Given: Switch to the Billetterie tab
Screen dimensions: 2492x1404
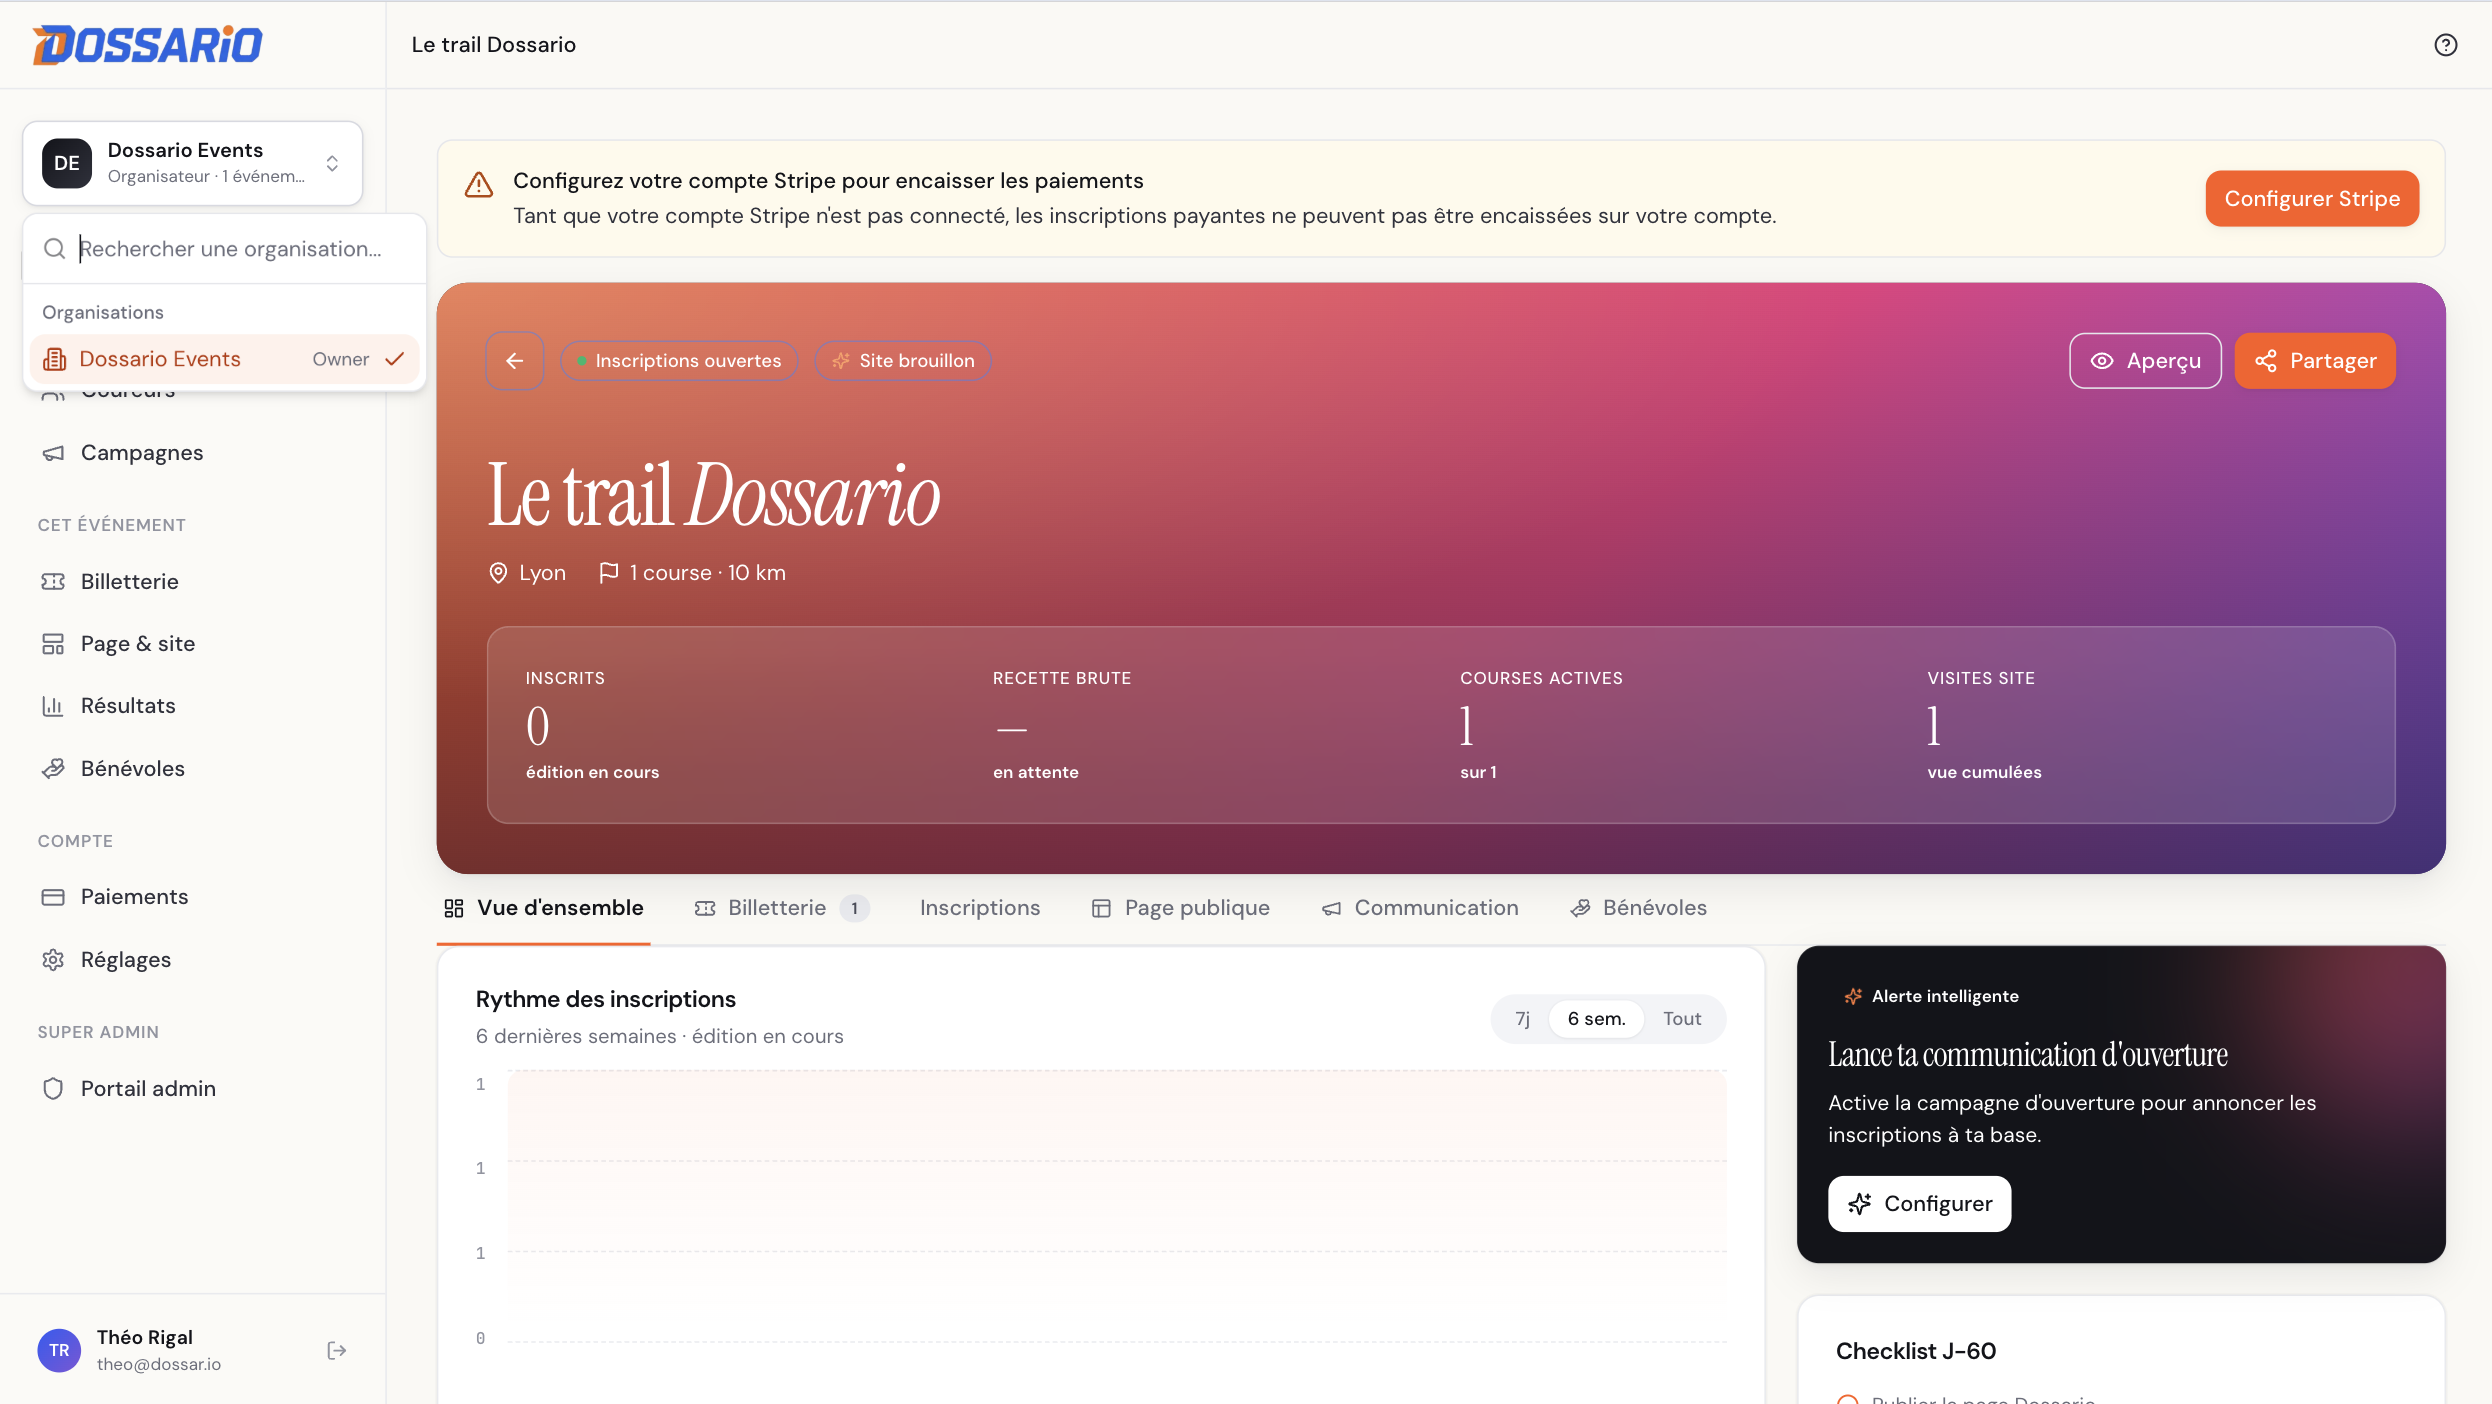Looking at the screenshot, I should (781, 908).
